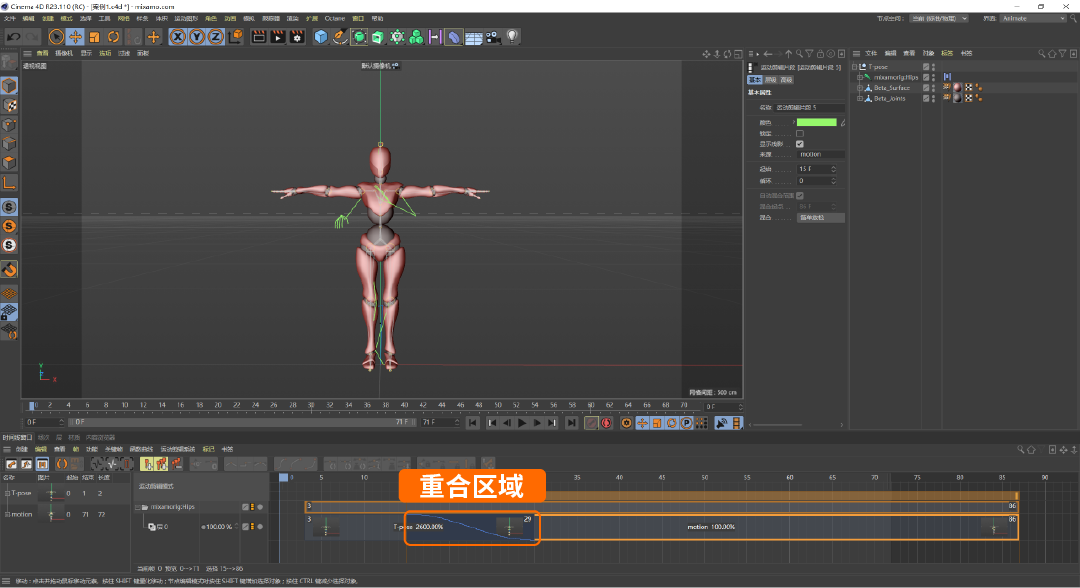
Task: Toggle Beta_Joints layer checkbox in Object Manager
Action: (926, 98)
